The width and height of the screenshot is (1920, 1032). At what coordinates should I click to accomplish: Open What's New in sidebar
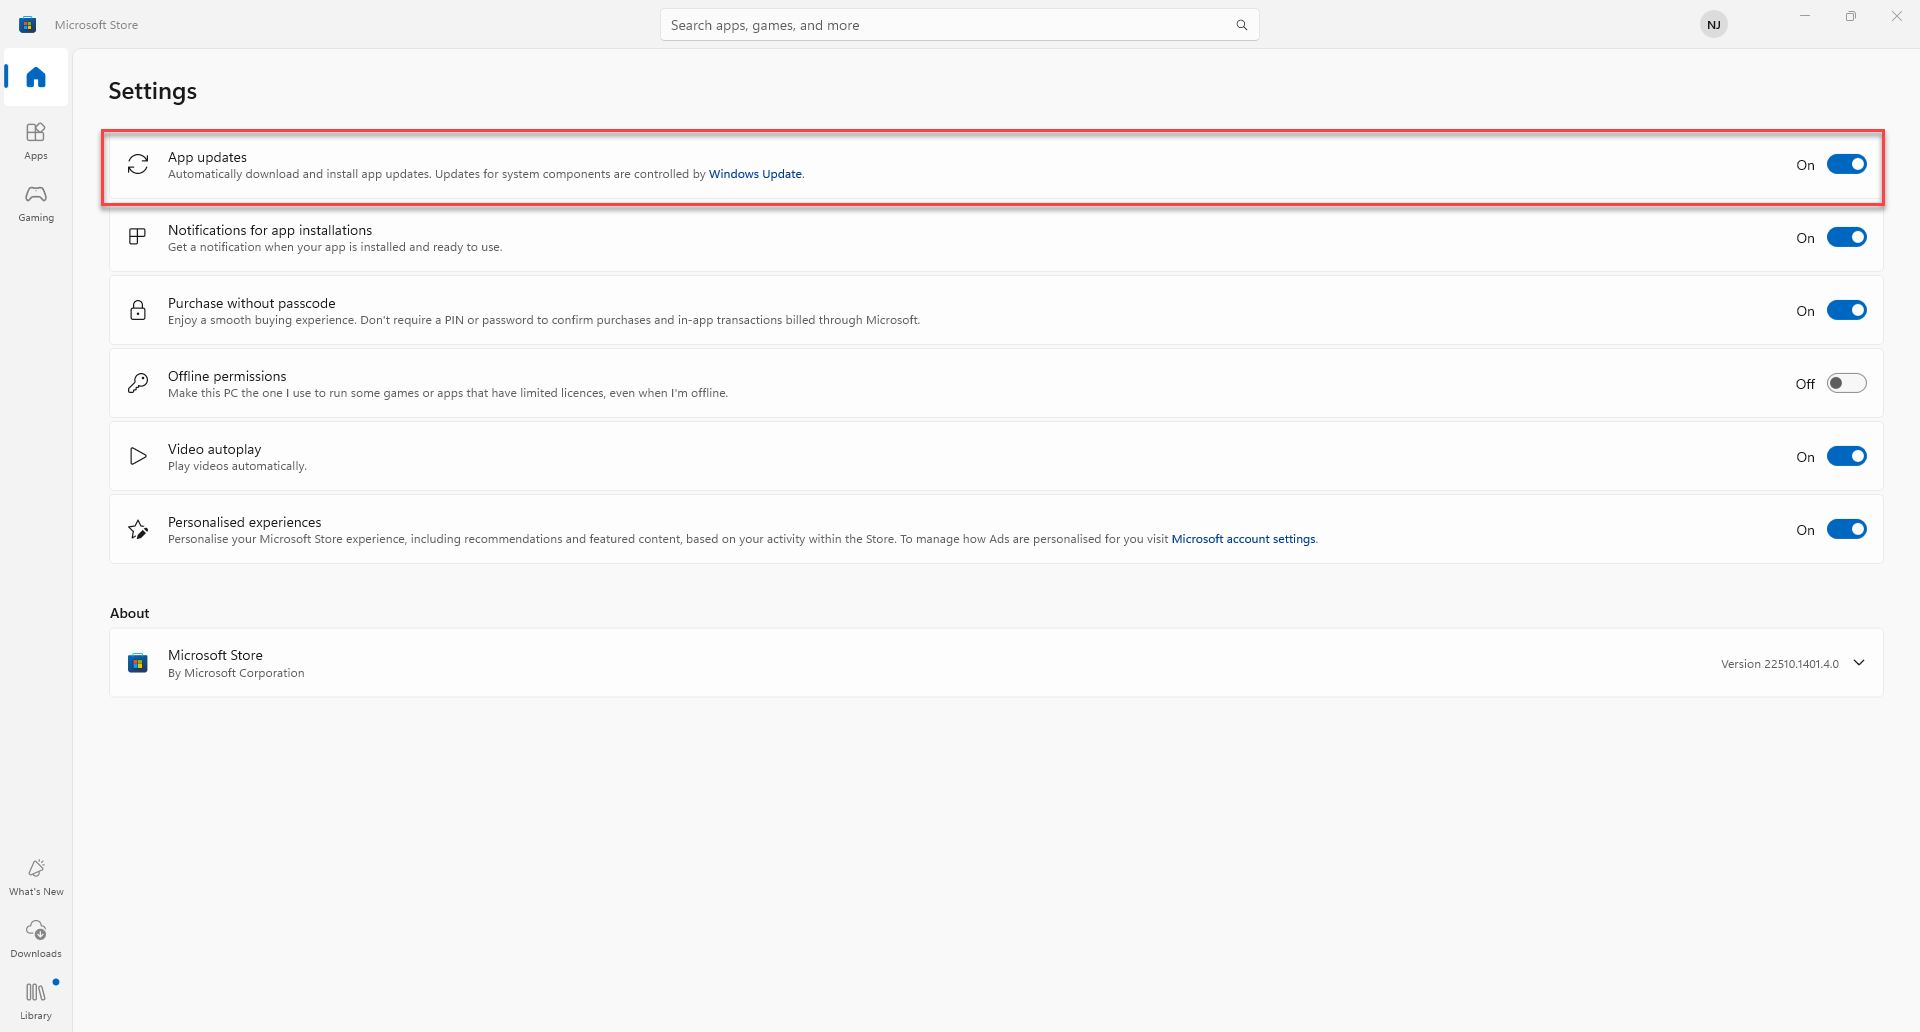pyautogui.click(x=36, y=877)
